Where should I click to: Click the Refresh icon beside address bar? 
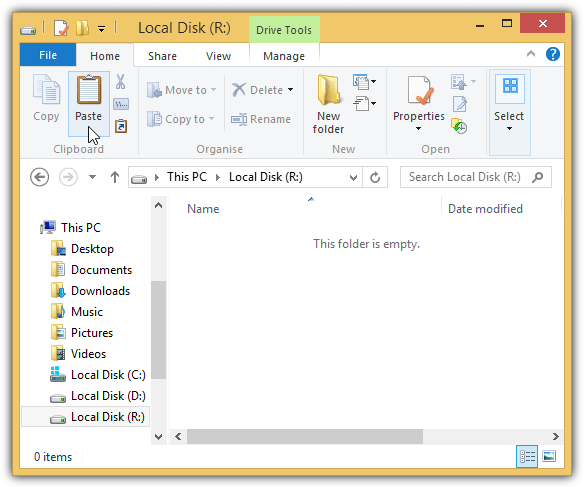(375, 177)
